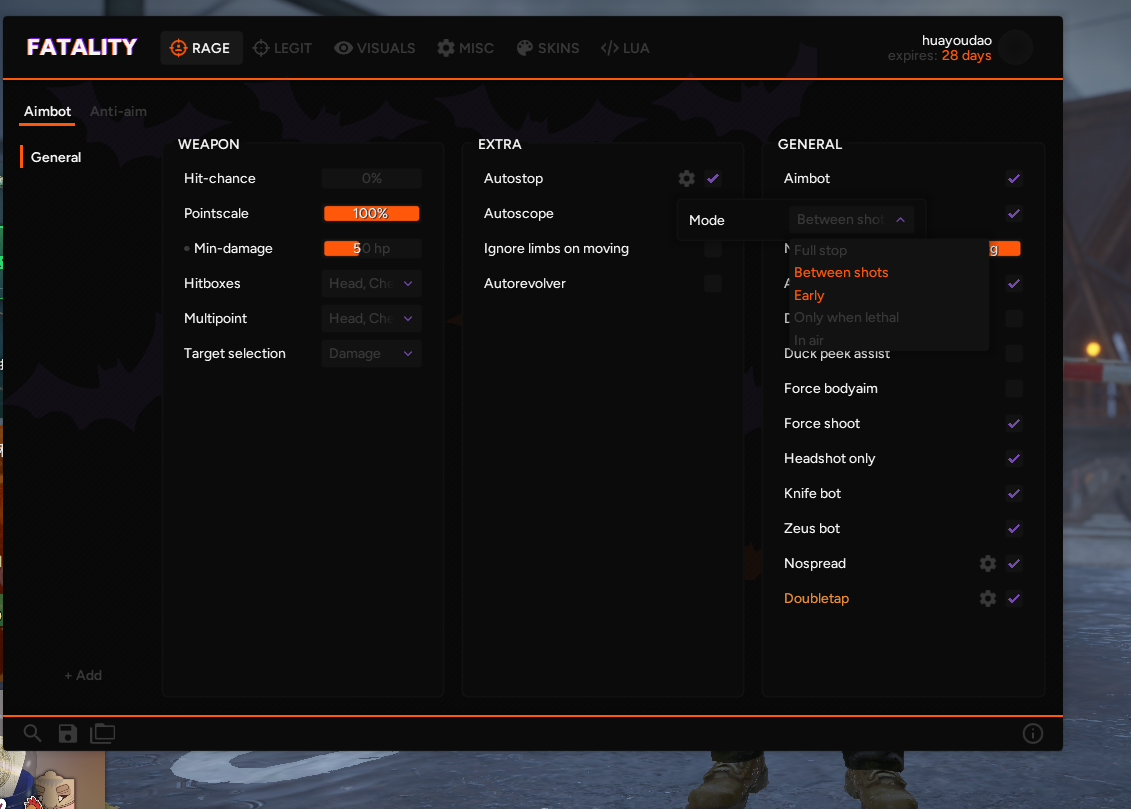Click the user profile avatar
The height and width of the screenshot is (809, 1131).
[1016, 47]
